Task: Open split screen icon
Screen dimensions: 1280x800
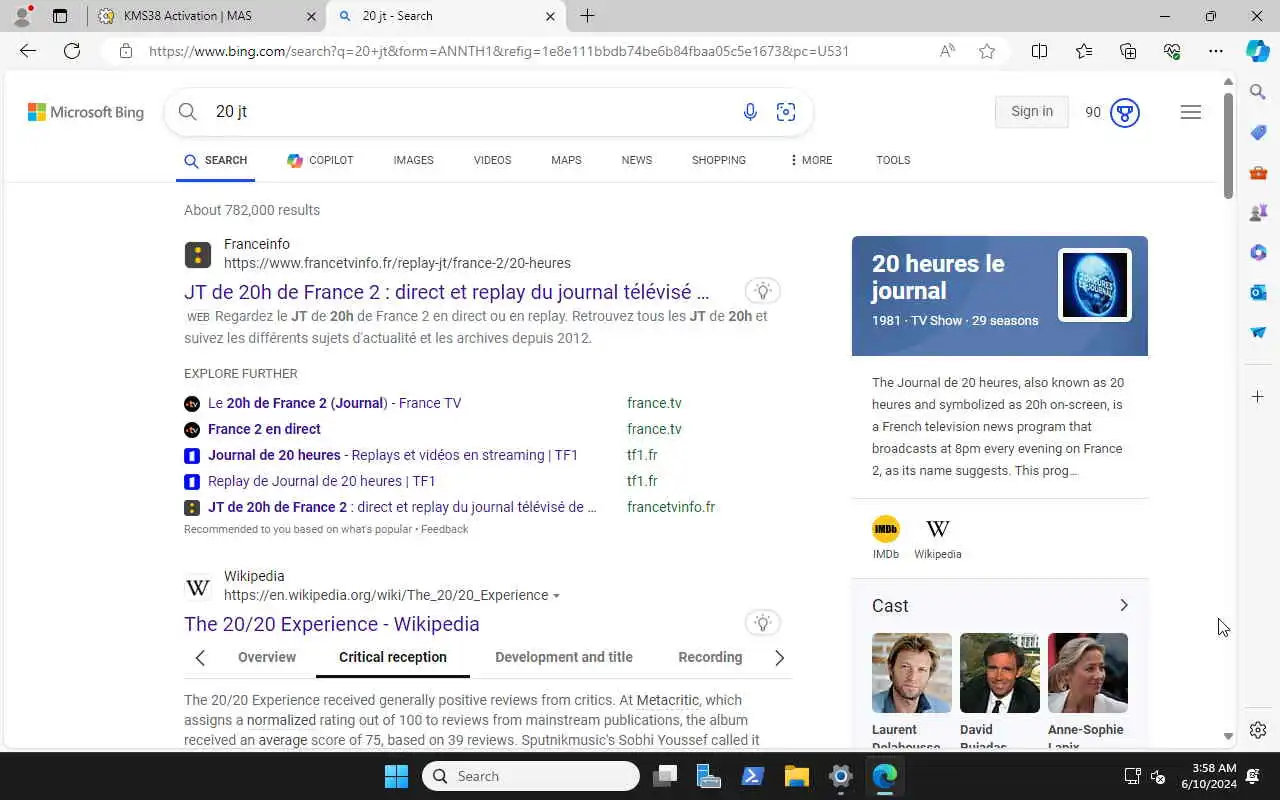Action: coord(1039,51)
